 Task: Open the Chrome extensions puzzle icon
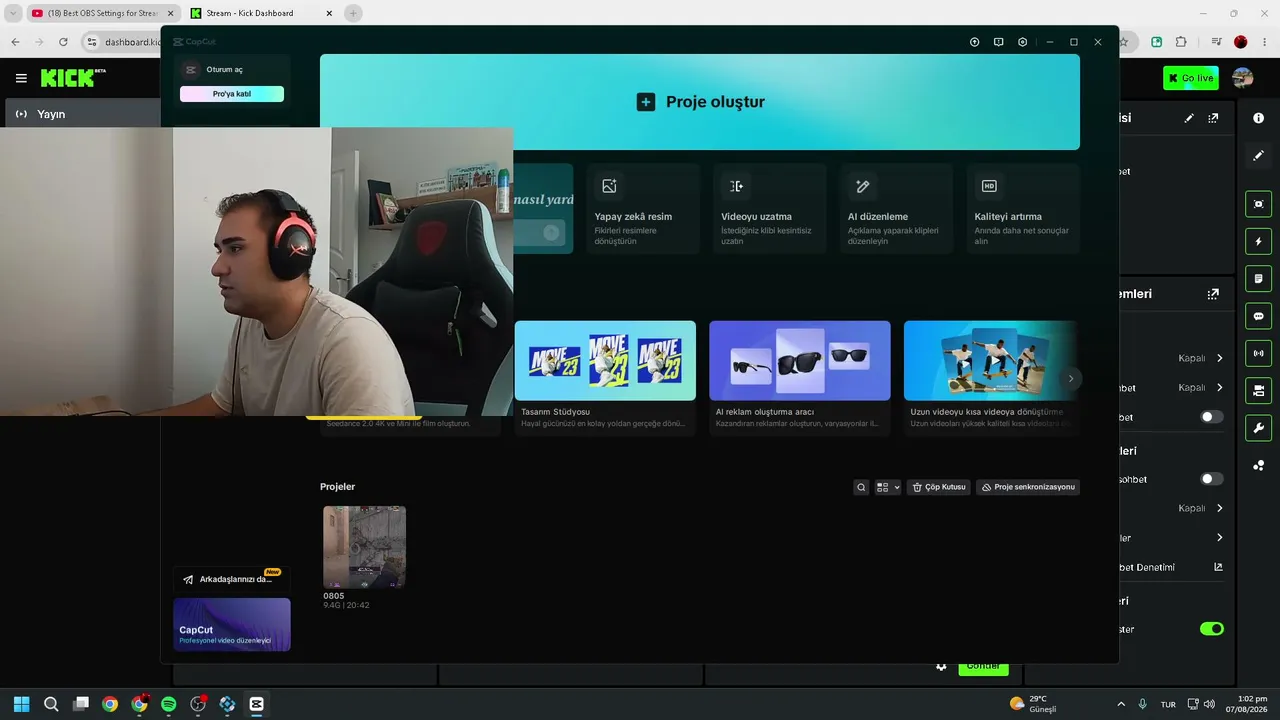1181,42
